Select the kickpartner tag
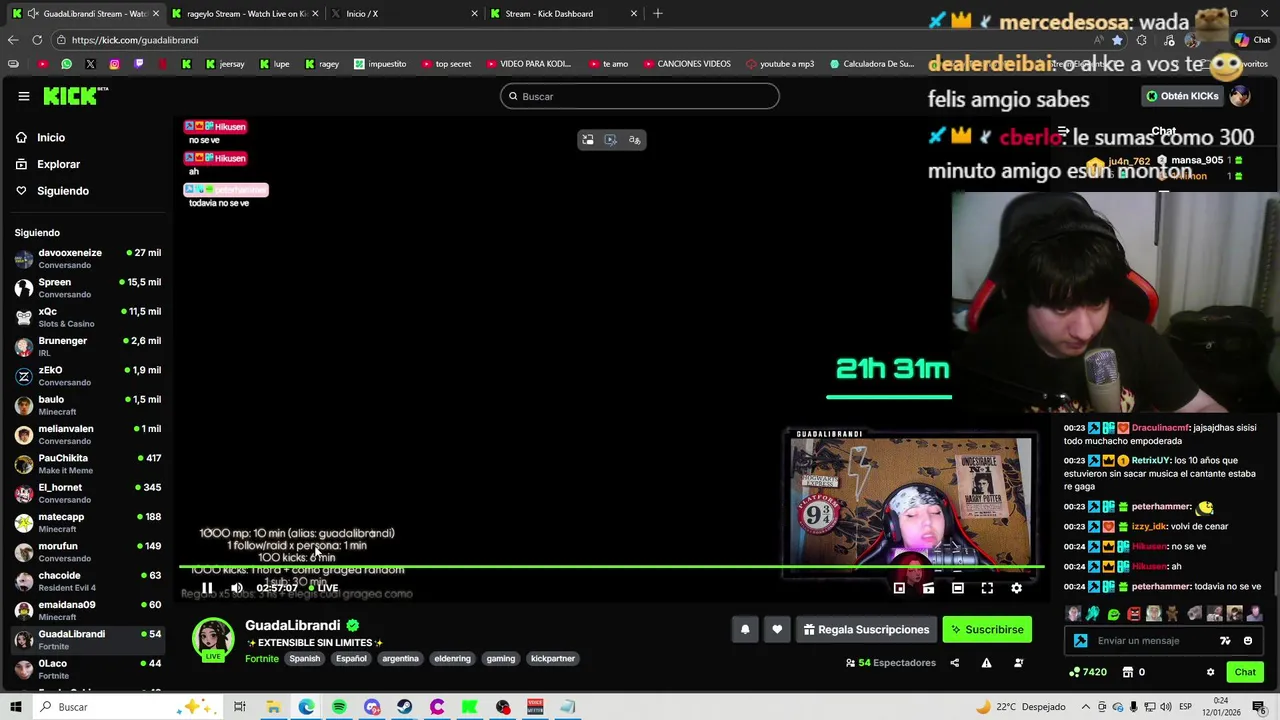 point(553,658)
